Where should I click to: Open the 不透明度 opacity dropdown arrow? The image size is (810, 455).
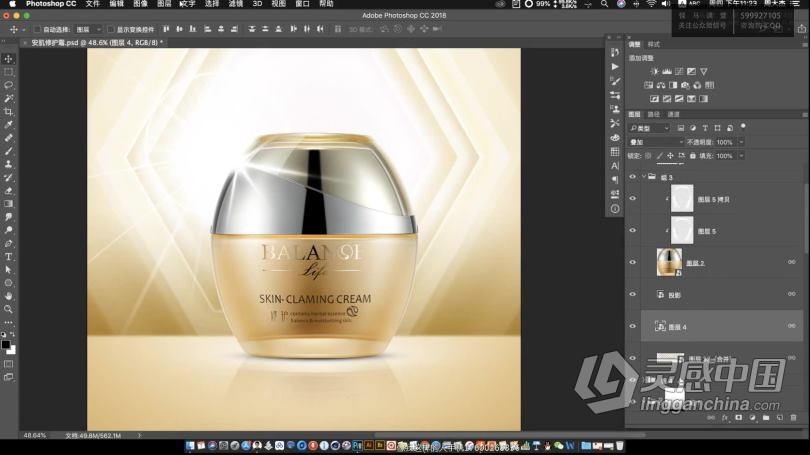coord(741,142)
